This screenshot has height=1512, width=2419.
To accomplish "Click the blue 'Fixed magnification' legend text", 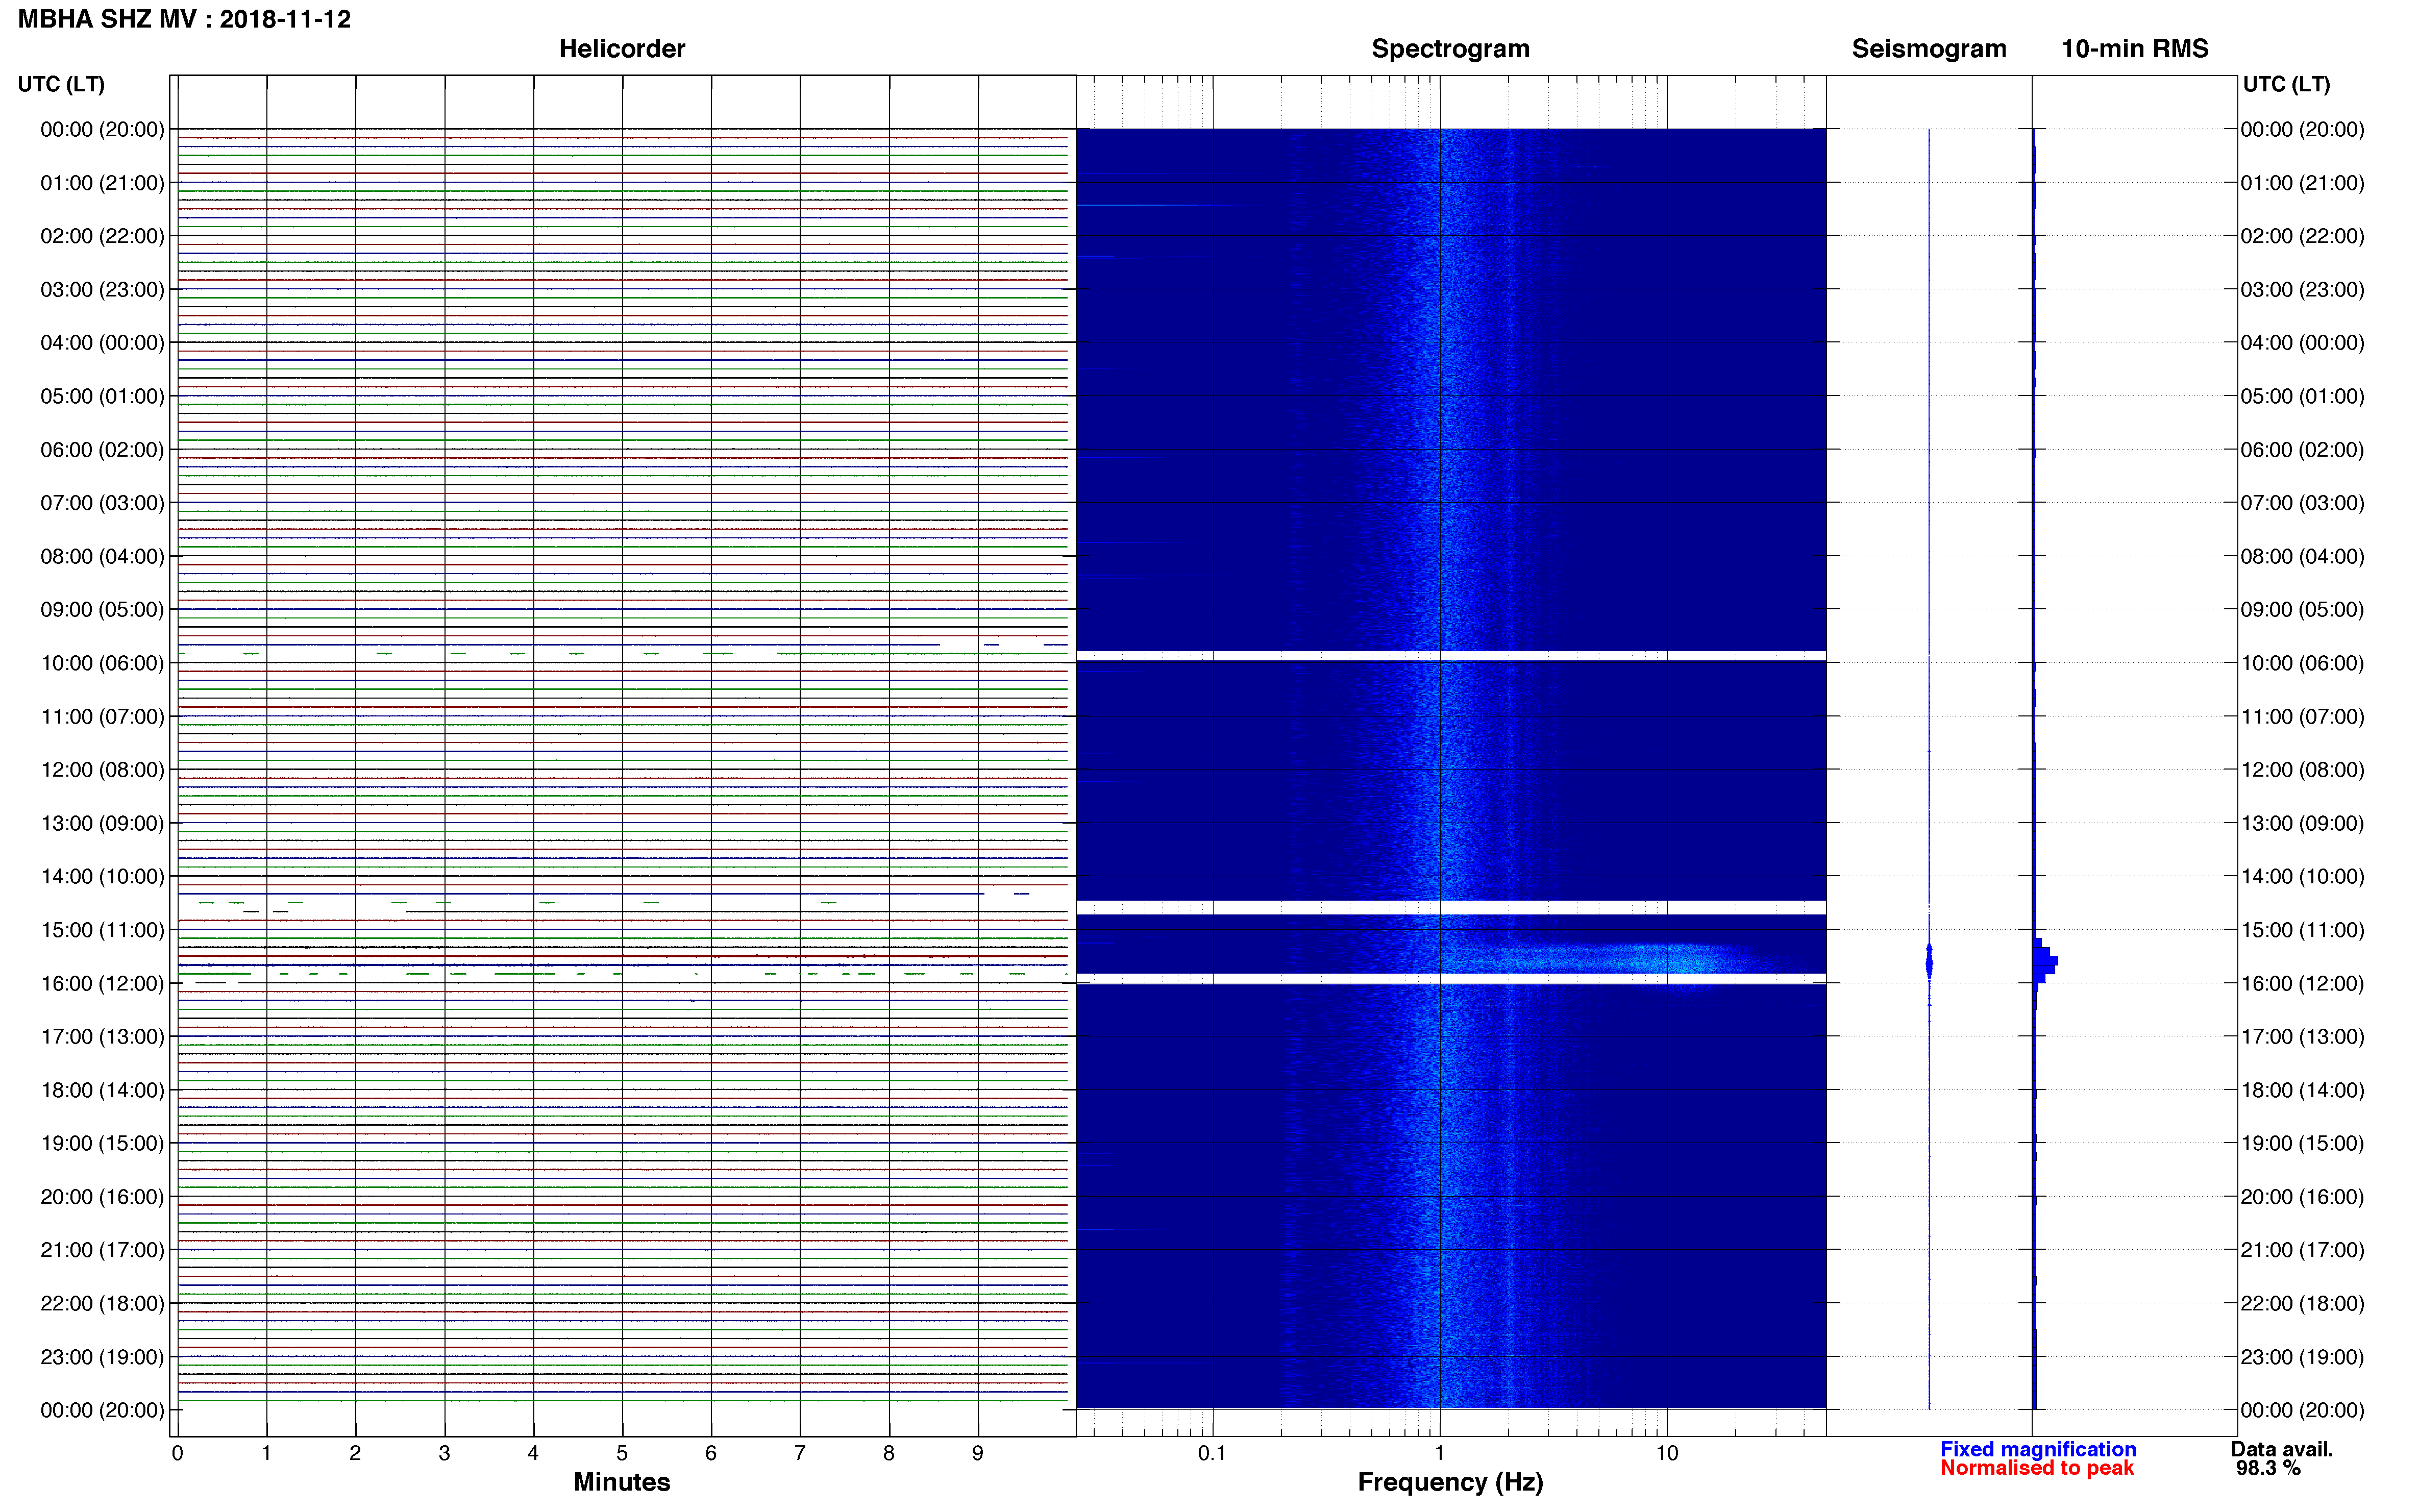I will [2038, 1449].
